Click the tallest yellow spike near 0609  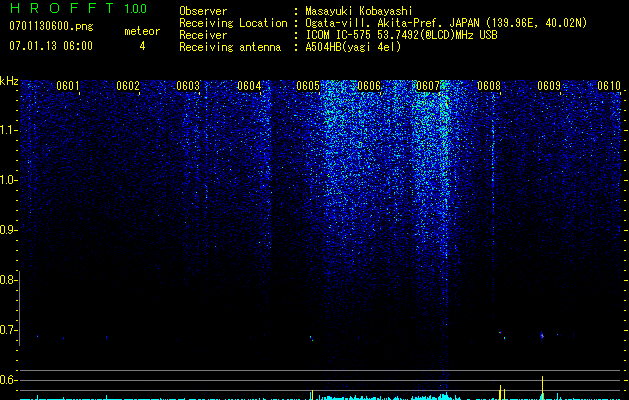(x=542, y=387)
